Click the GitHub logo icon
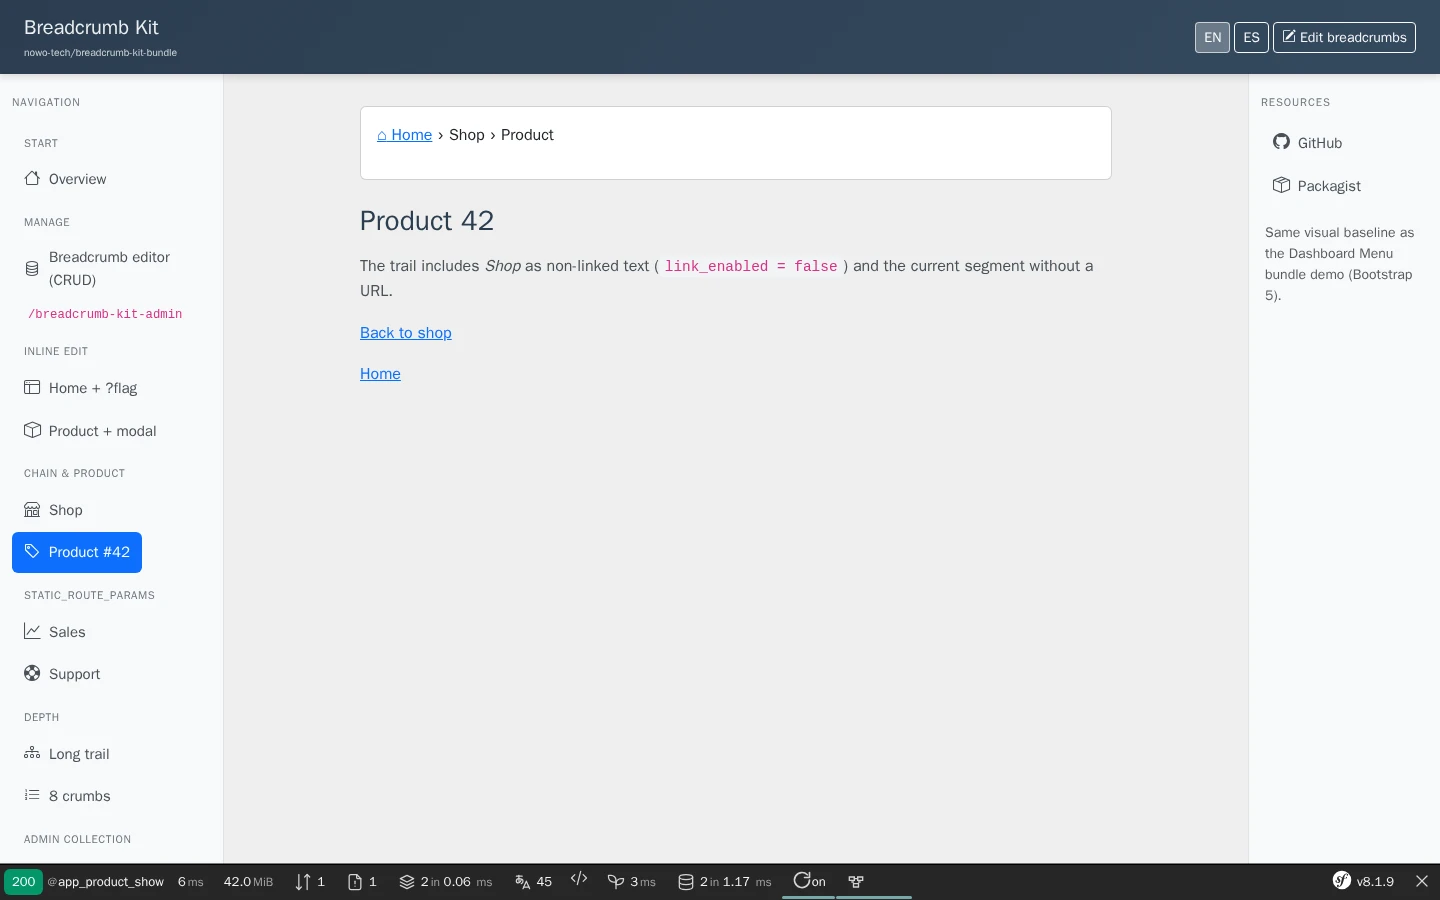The width and height of the screenshot is (1440, 900). (x=1281, y=142)
